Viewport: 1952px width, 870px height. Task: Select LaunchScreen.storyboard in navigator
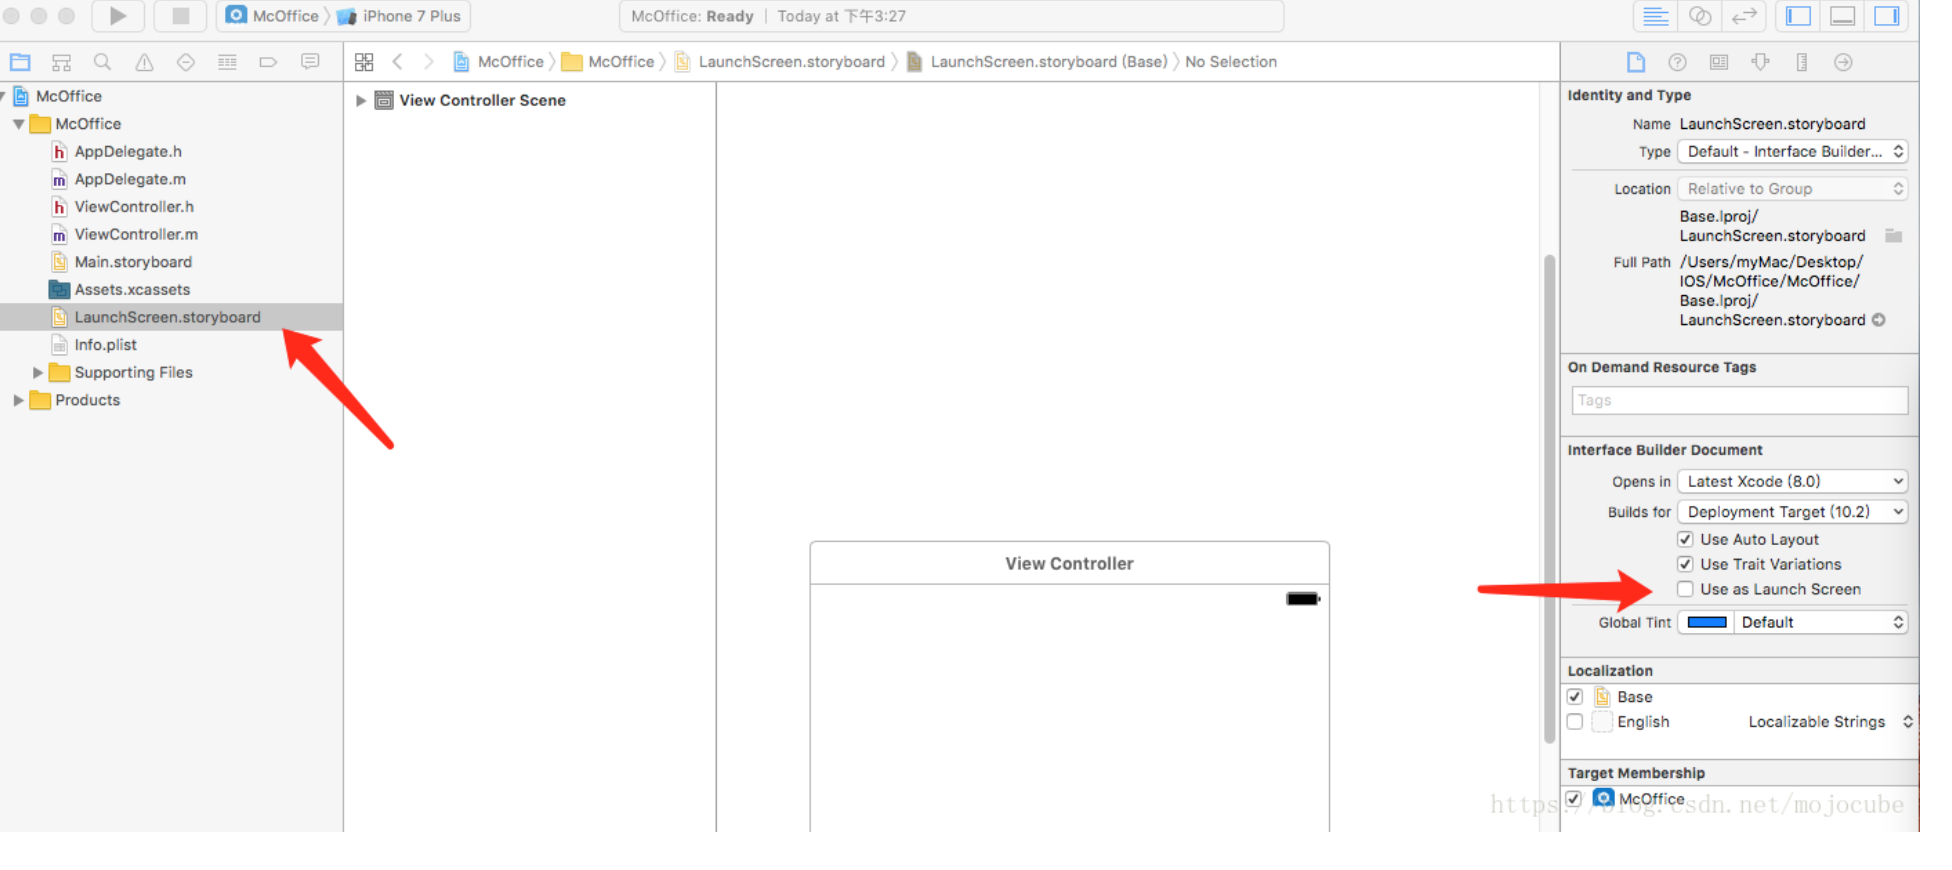167,317
